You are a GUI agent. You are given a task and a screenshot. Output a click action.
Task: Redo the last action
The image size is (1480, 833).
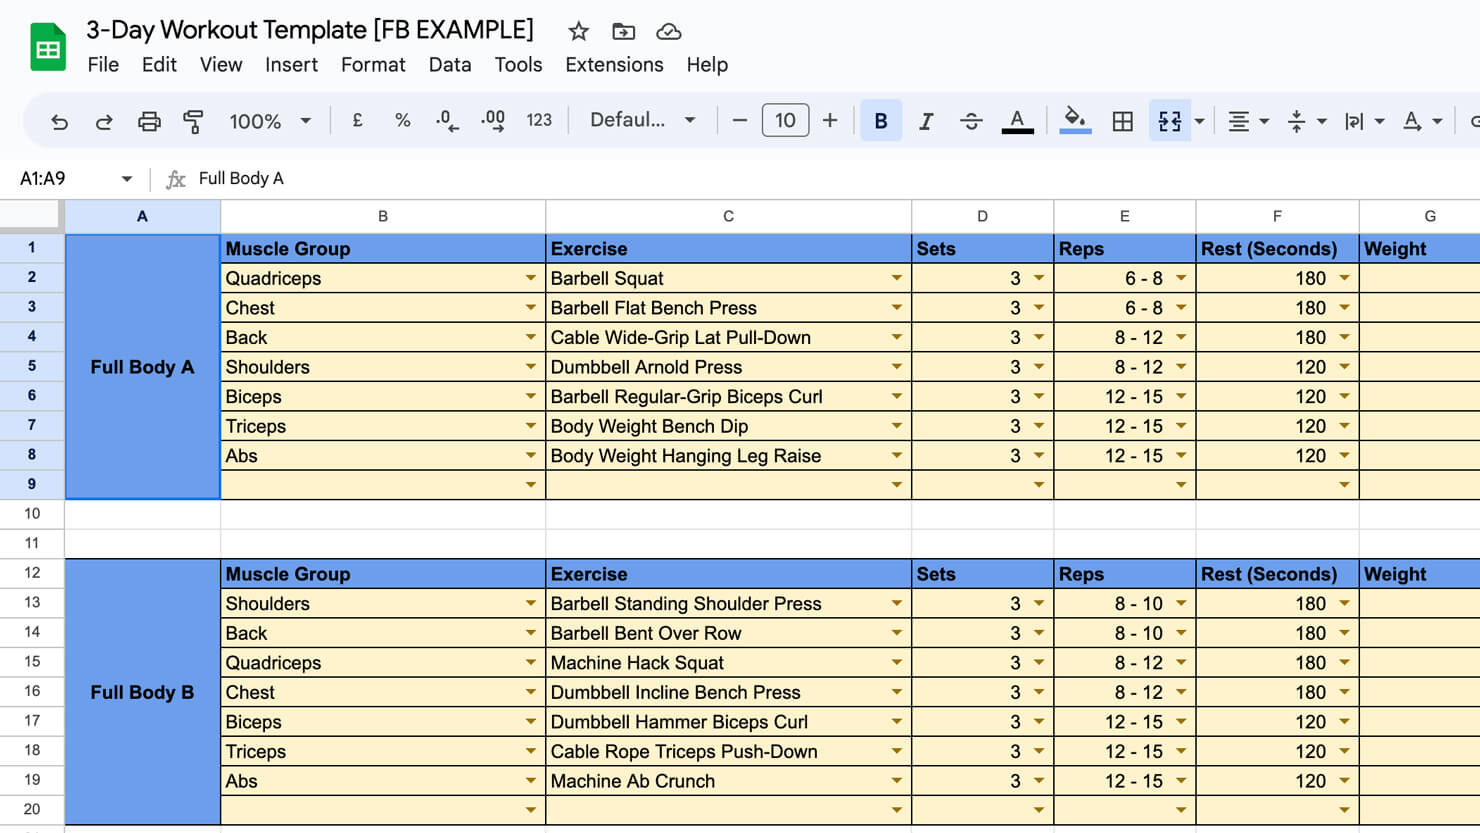(104, 121)
